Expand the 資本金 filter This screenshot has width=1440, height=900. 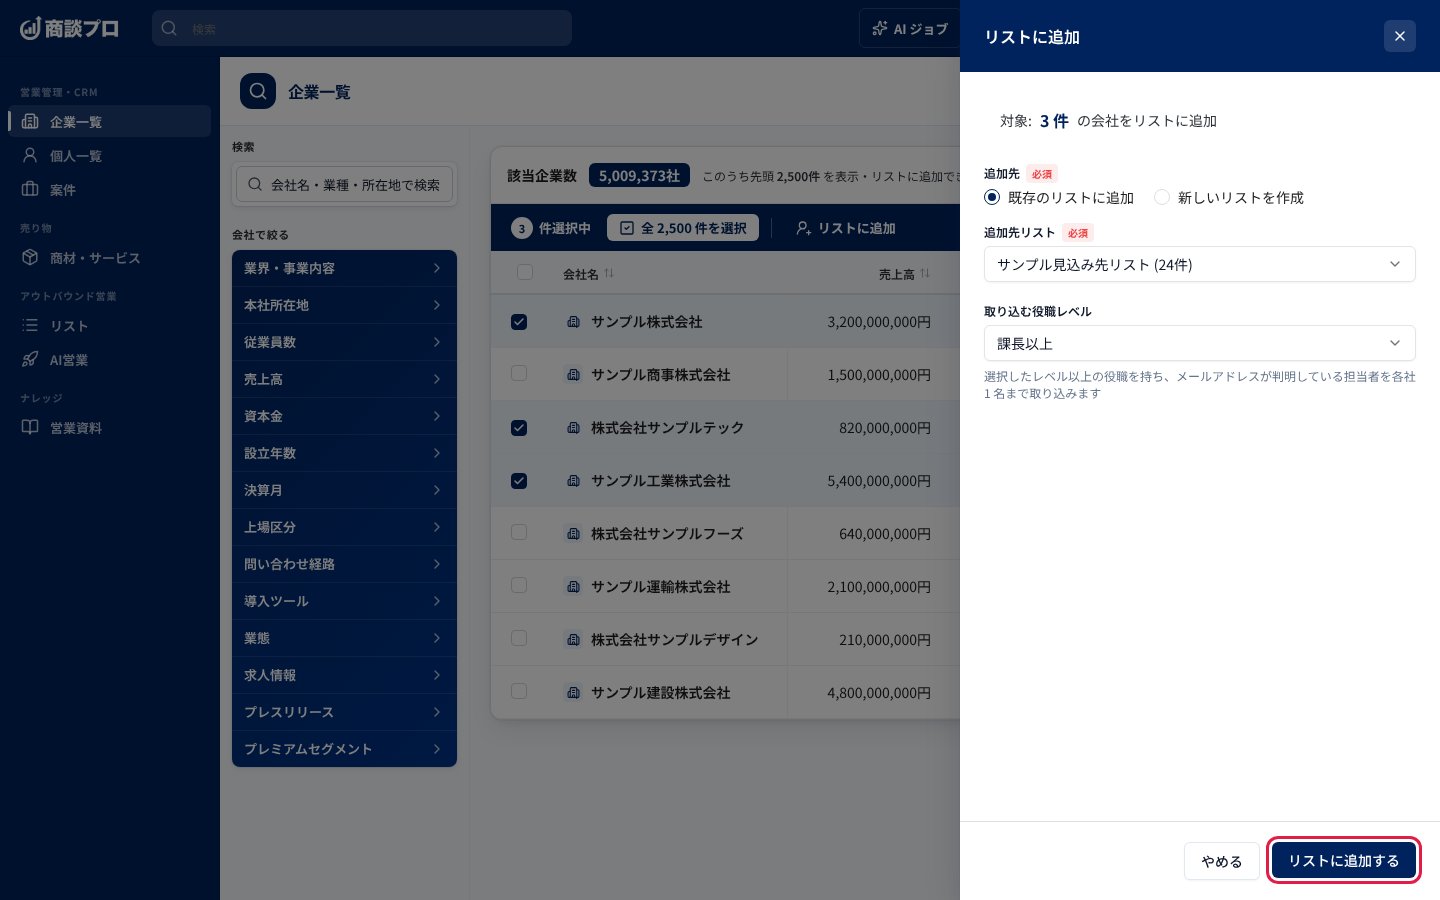[x=344, y=416]
